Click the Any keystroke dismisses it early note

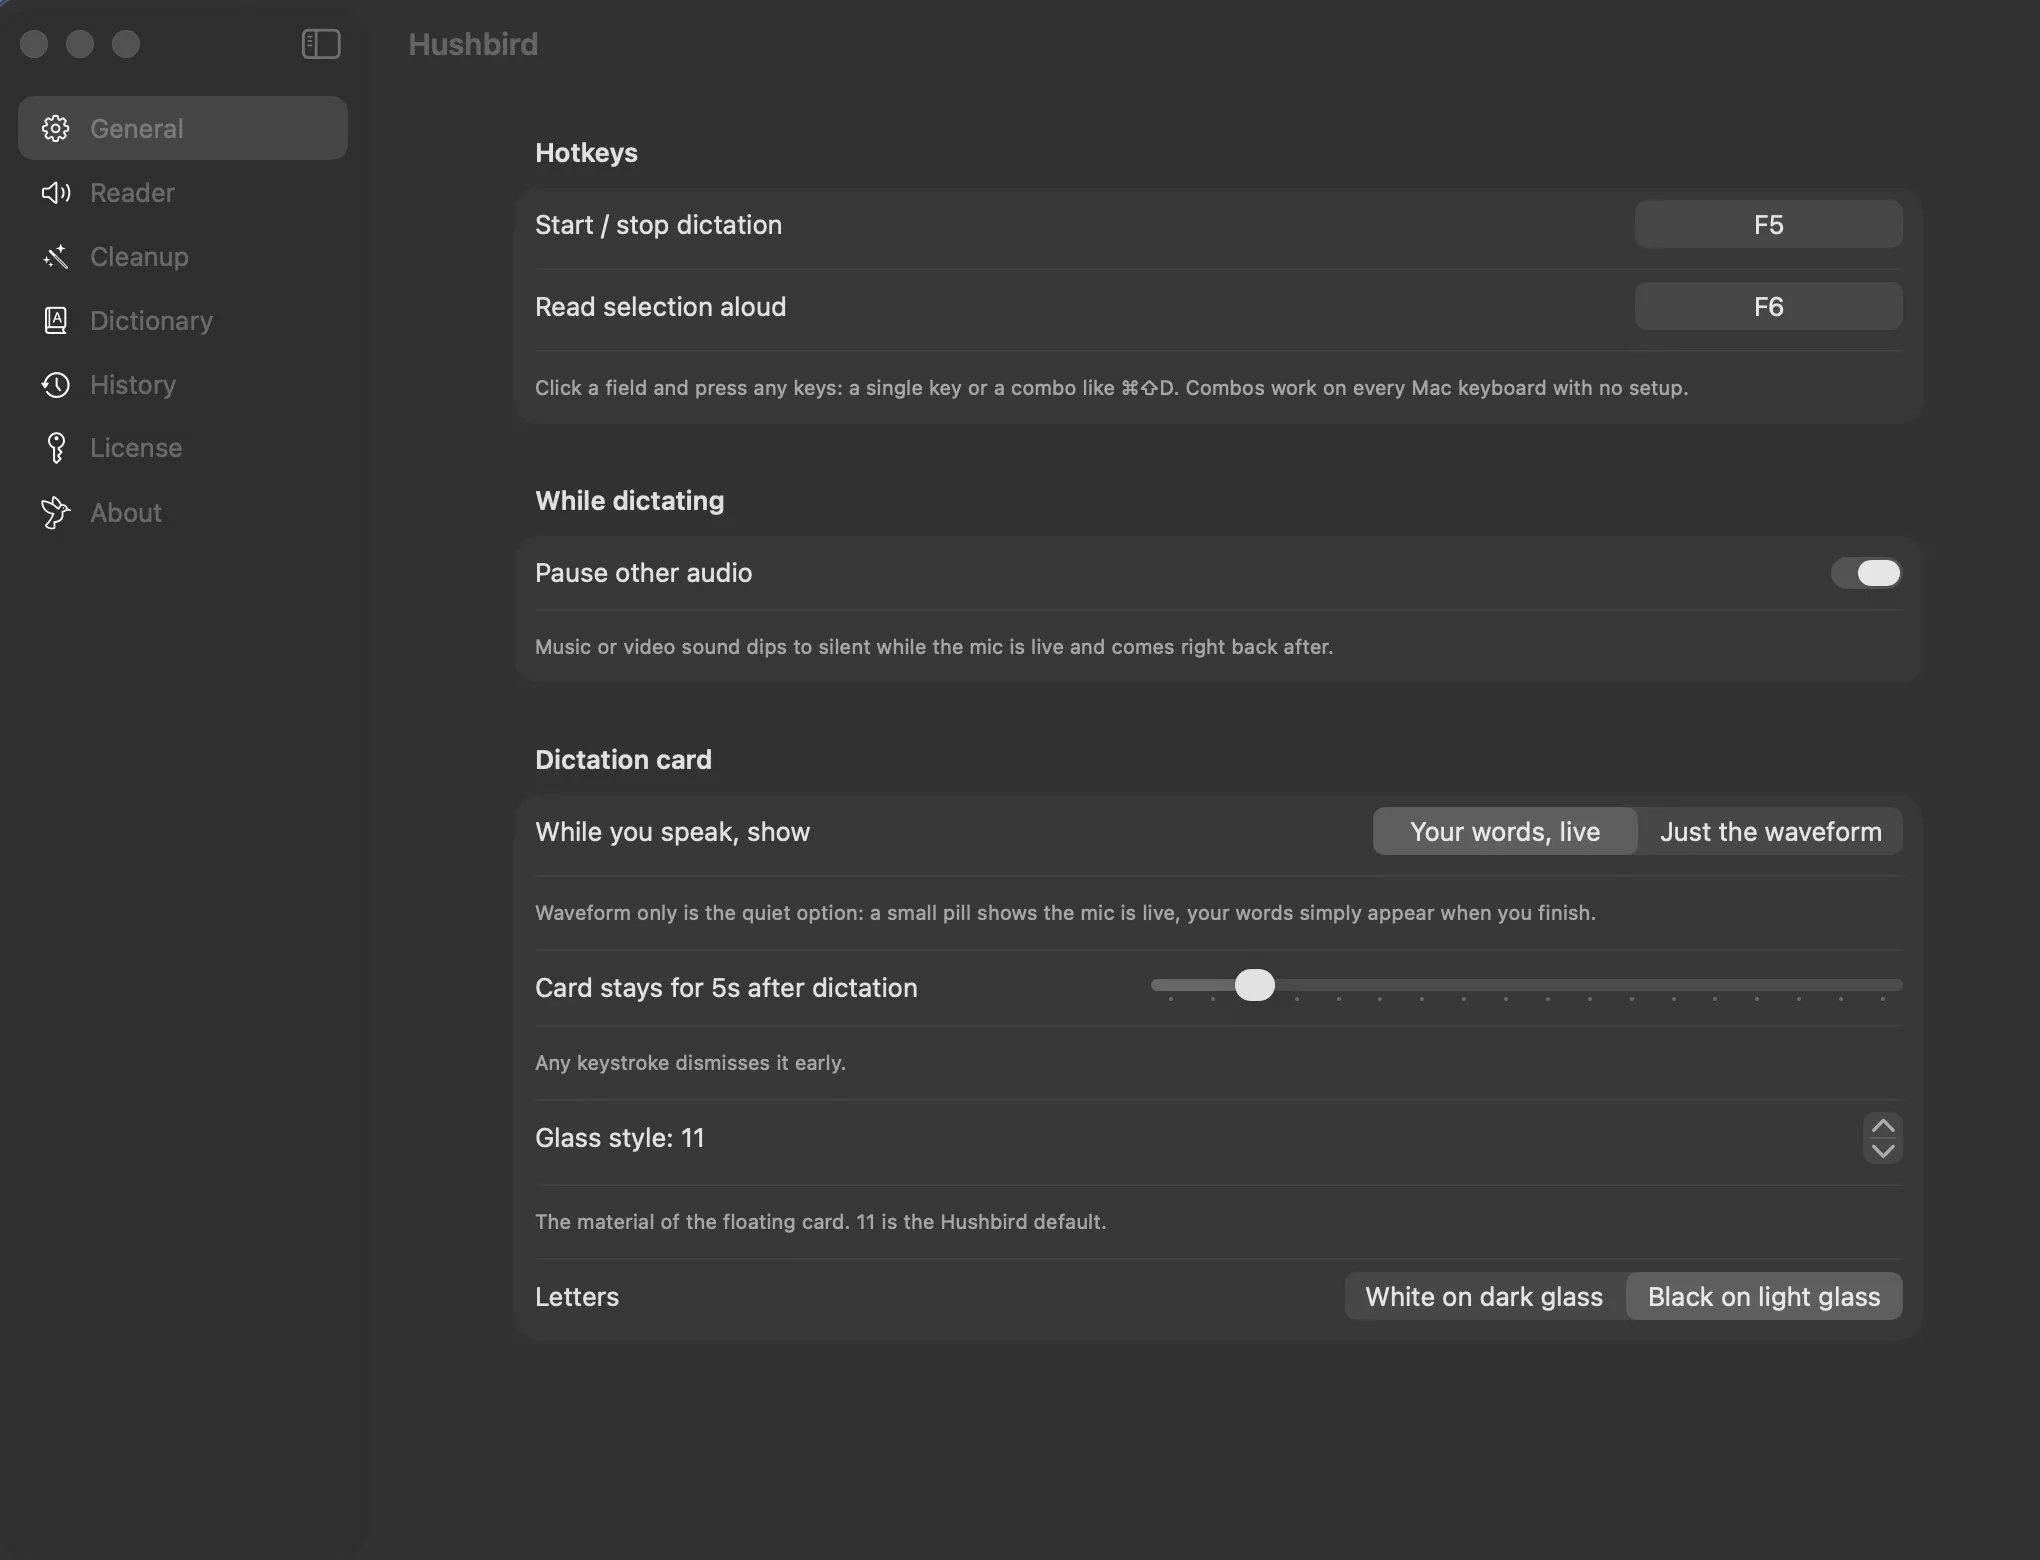point(690,1063)
